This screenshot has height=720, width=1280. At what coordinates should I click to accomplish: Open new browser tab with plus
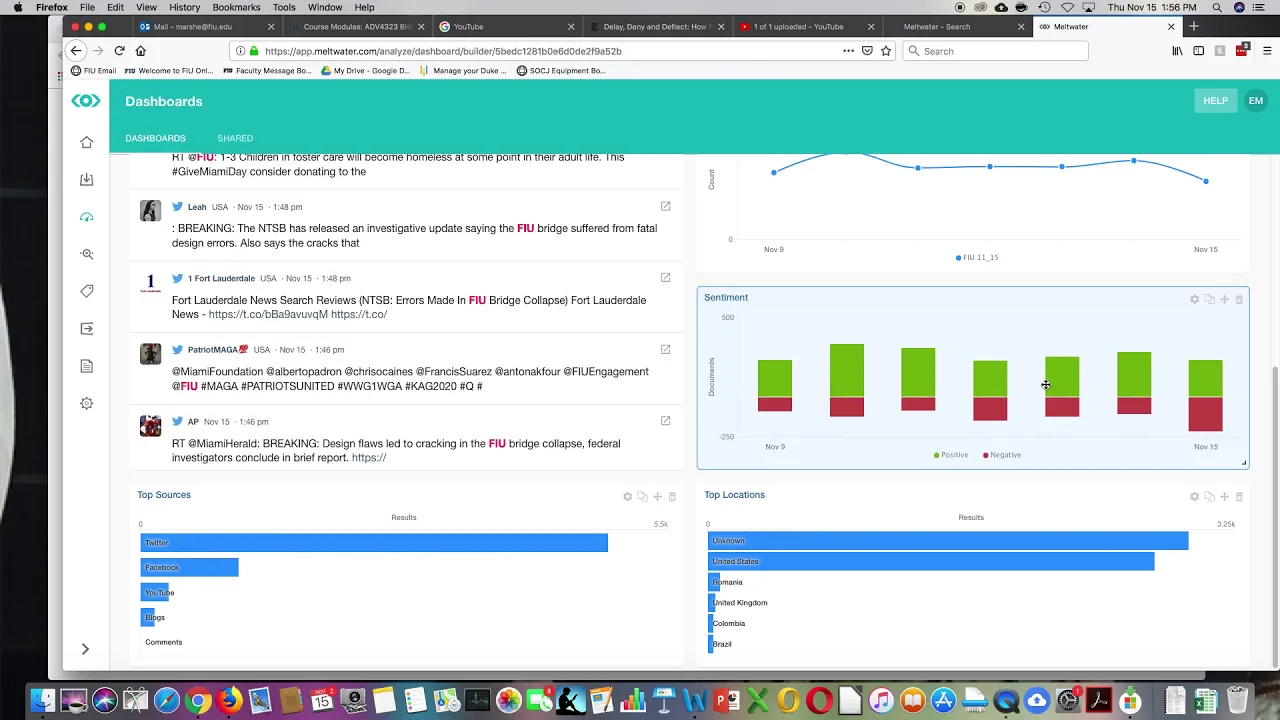[1193, 27]
